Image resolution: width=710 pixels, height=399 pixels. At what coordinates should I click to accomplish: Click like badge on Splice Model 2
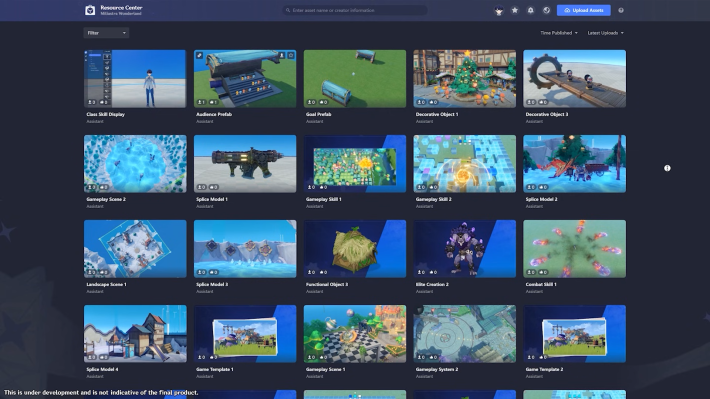click(x=543, y=187)
